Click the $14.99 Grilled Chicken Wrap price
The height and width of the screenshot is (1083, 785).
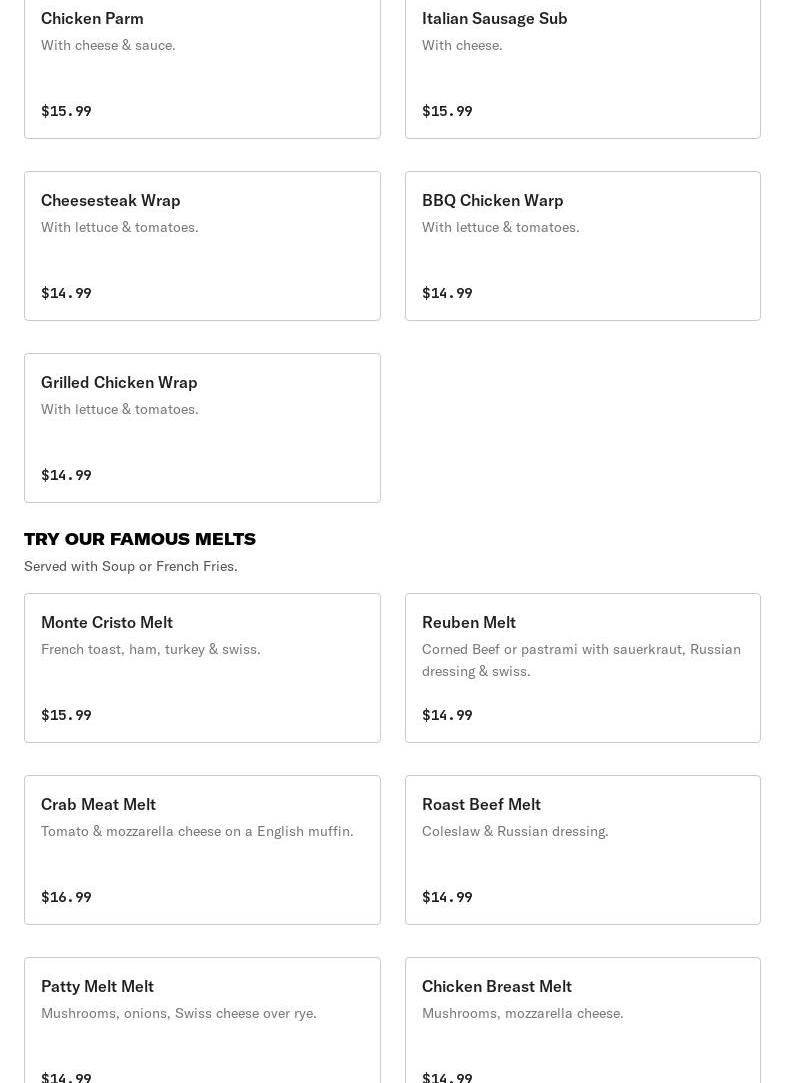[66, 475]
